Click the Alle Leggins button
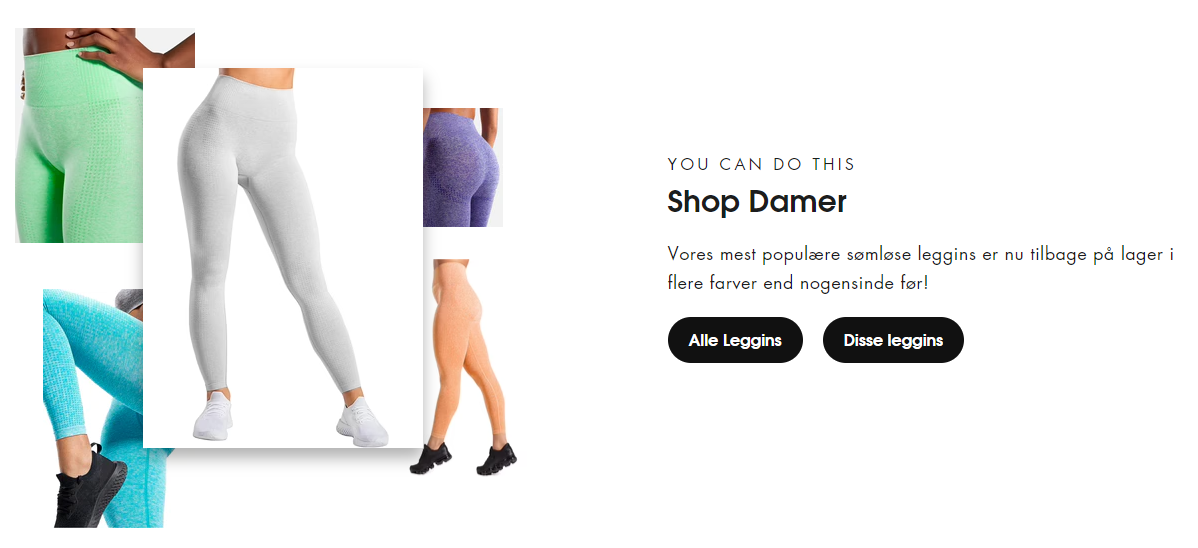This screenshot has height=548, width=1198. (x=735, y=340)
